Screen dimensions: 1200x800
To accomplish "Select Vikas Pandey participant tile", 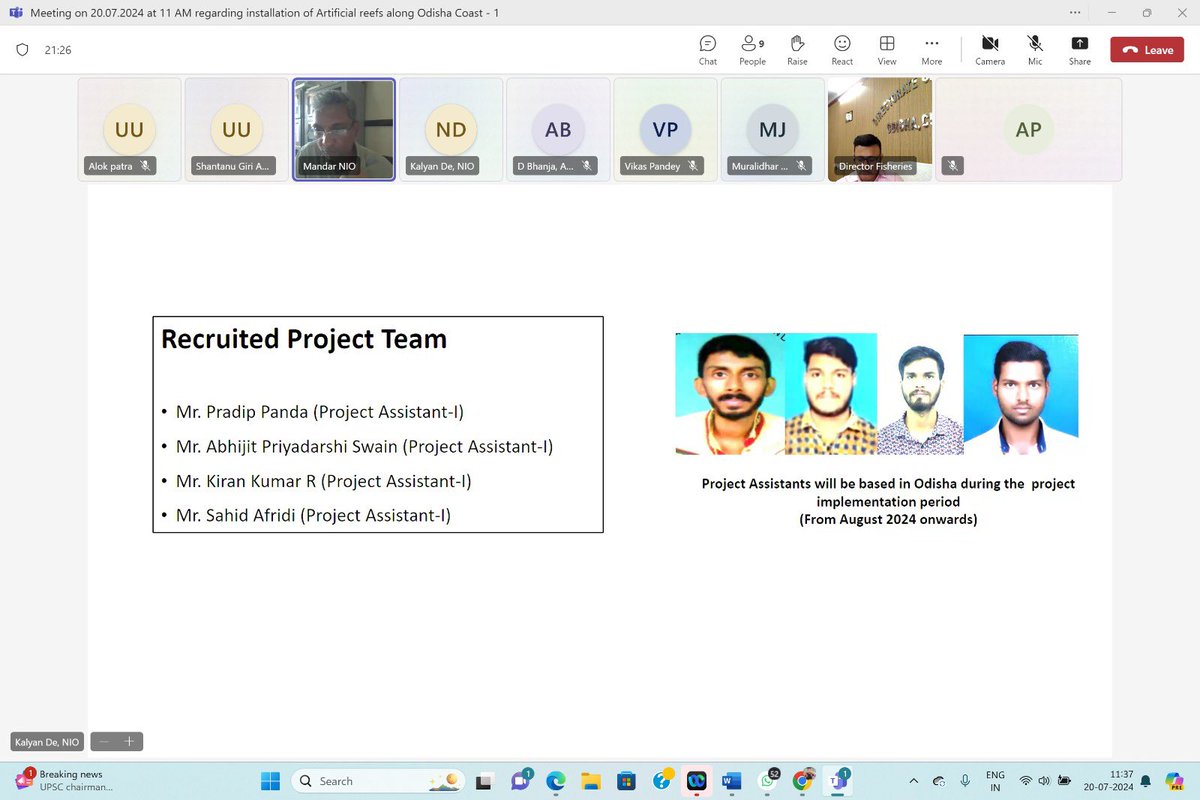I will click(x=664, y=129).
